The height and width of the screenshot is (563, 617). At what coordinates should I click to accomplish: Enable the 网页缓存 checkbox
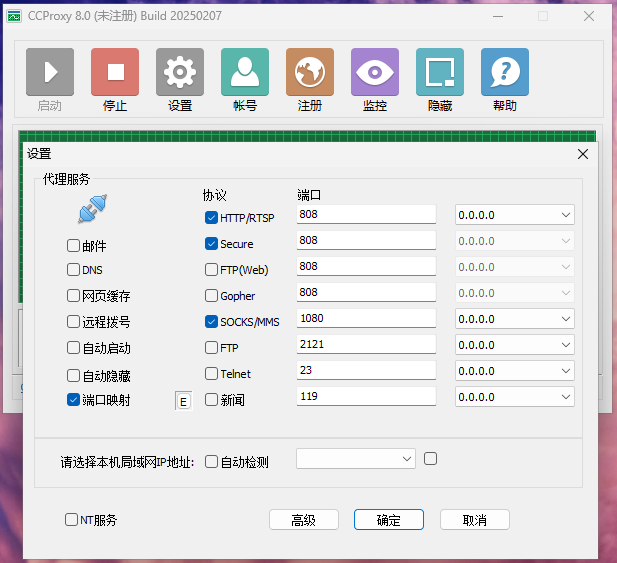pyautogui.click(x=73, y=295)
